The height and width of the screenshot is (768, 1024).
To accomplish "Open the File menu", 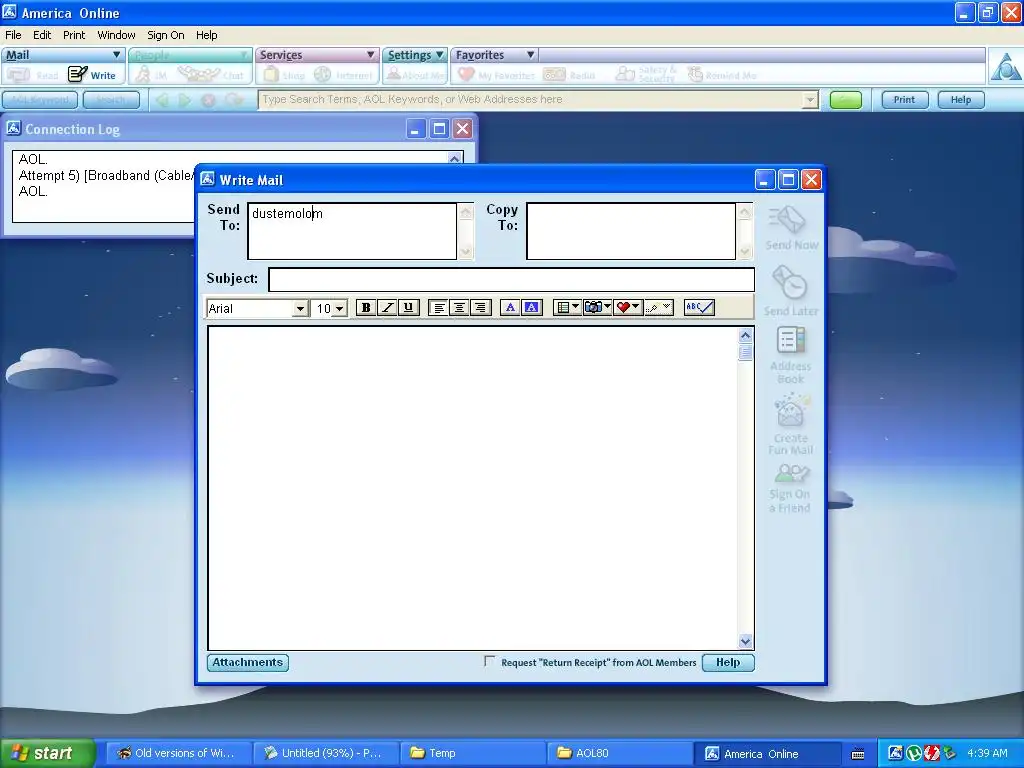I will pos(13,35).
